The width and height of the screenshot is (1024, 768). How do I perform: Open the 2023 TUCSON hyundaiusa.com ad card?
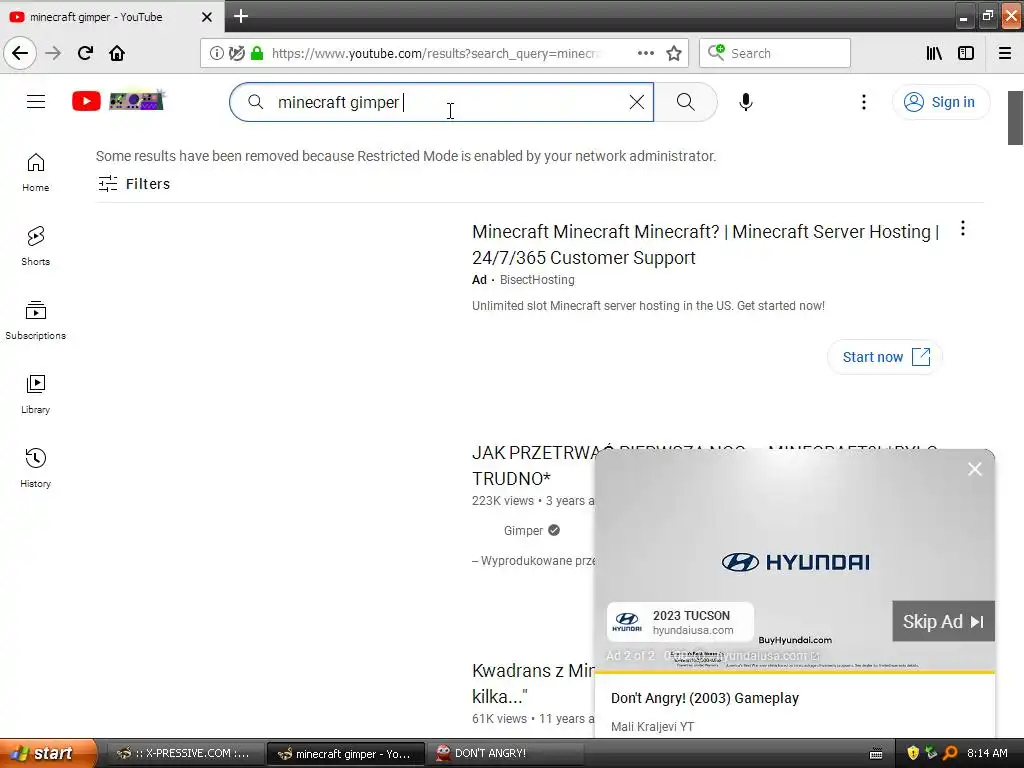tap(680, 622)
